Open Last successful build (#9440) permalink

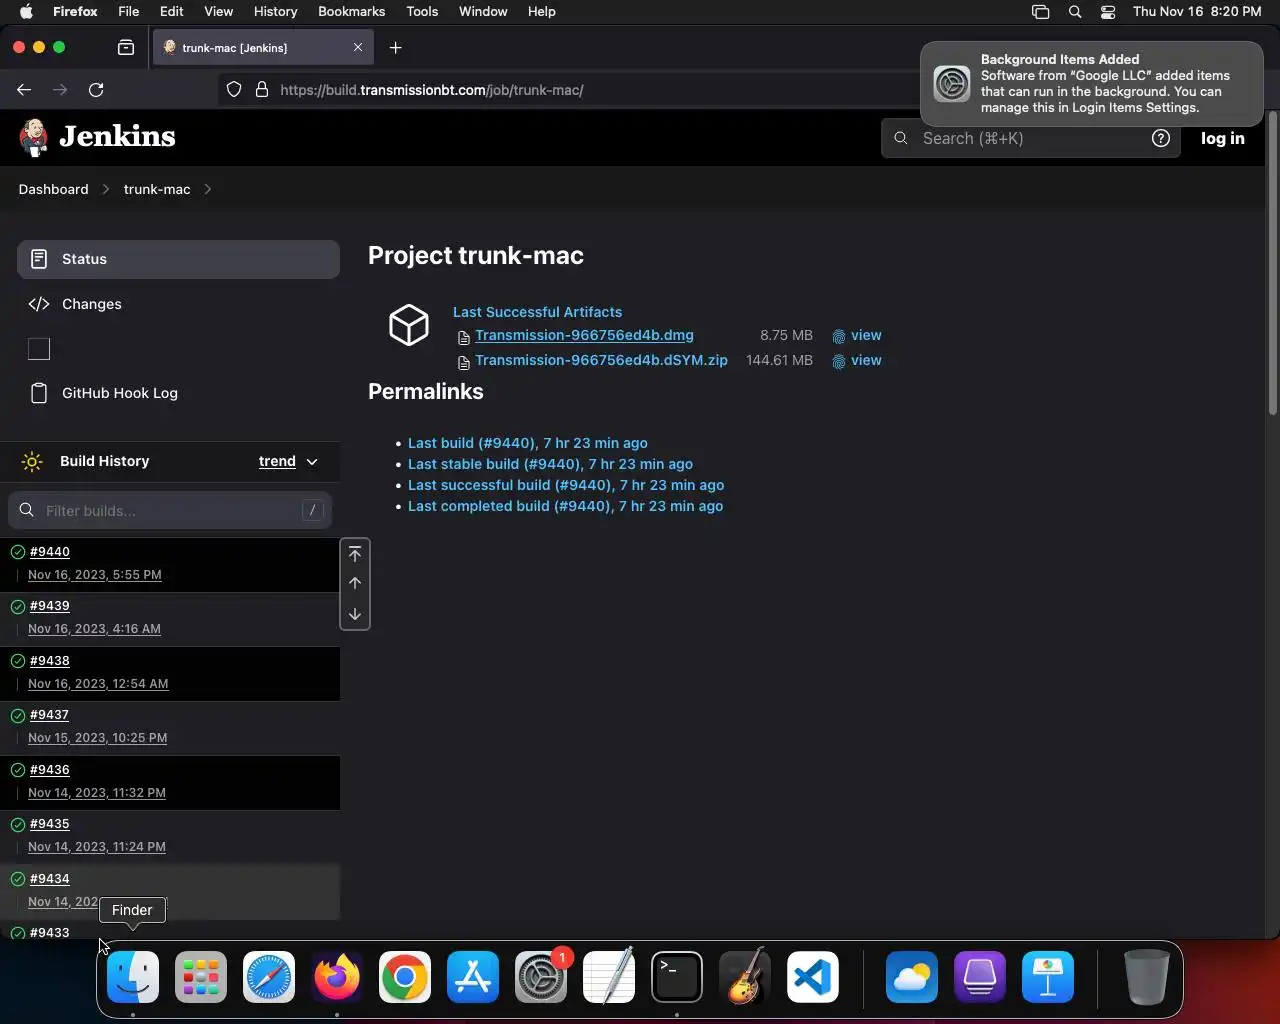(x=566, y=485)
